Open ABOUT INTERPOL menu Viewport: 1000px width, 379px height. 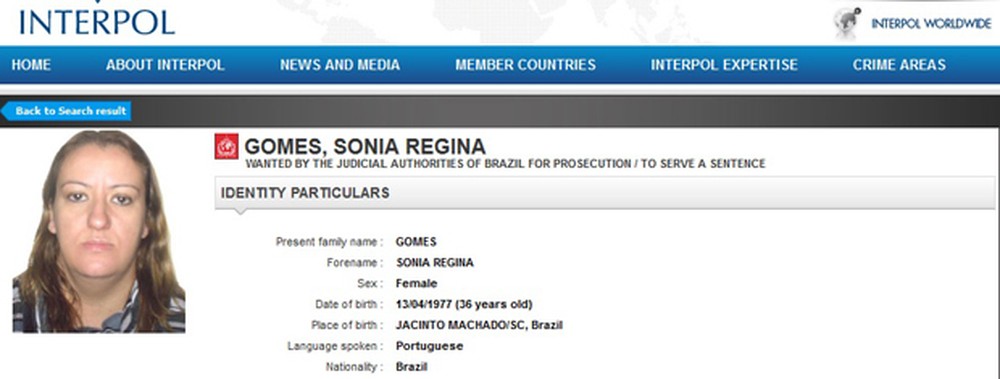(x=165, y=65)
